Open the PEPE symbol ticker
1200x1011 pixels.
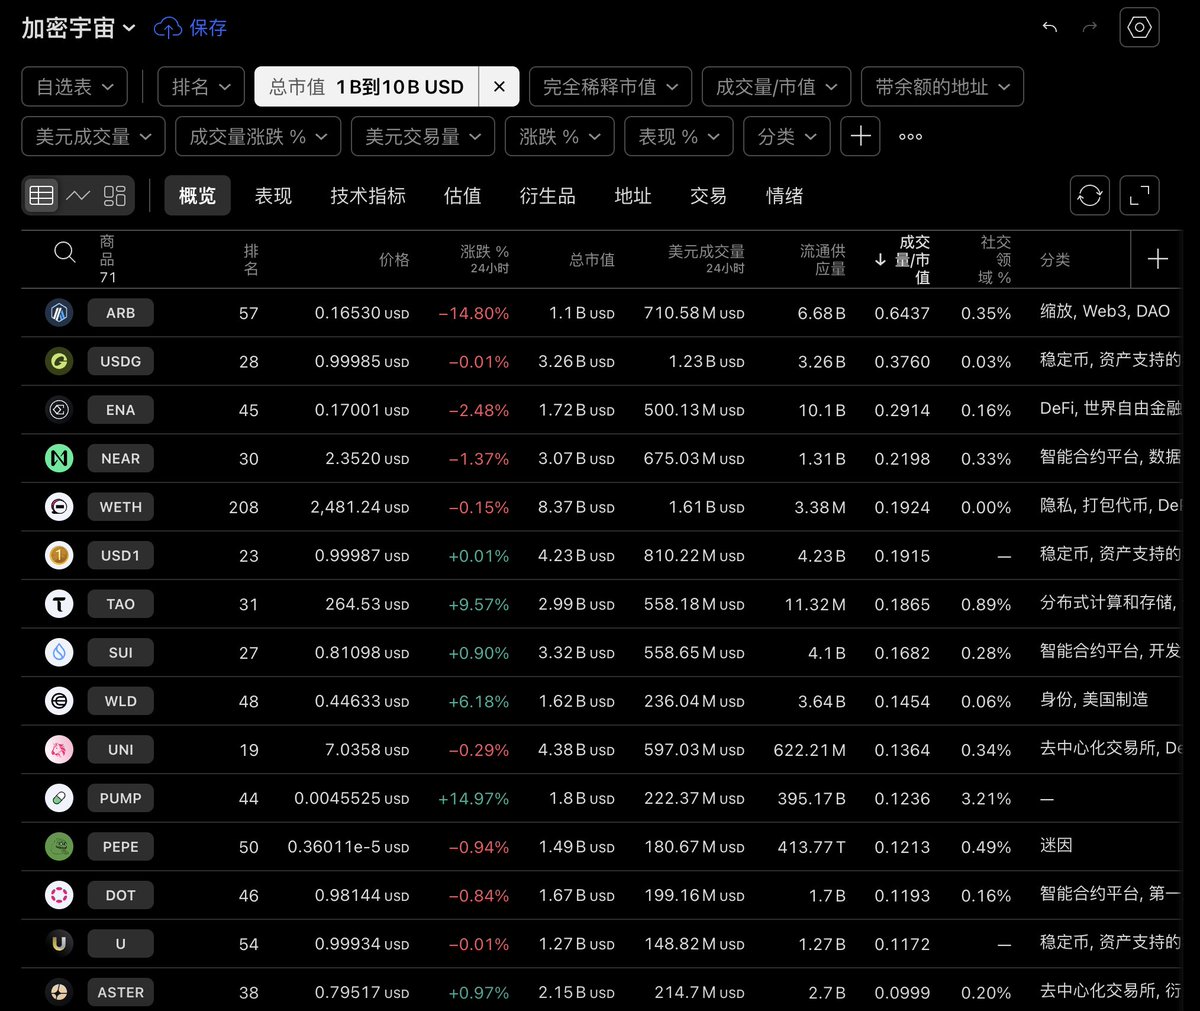coord(120,846)
